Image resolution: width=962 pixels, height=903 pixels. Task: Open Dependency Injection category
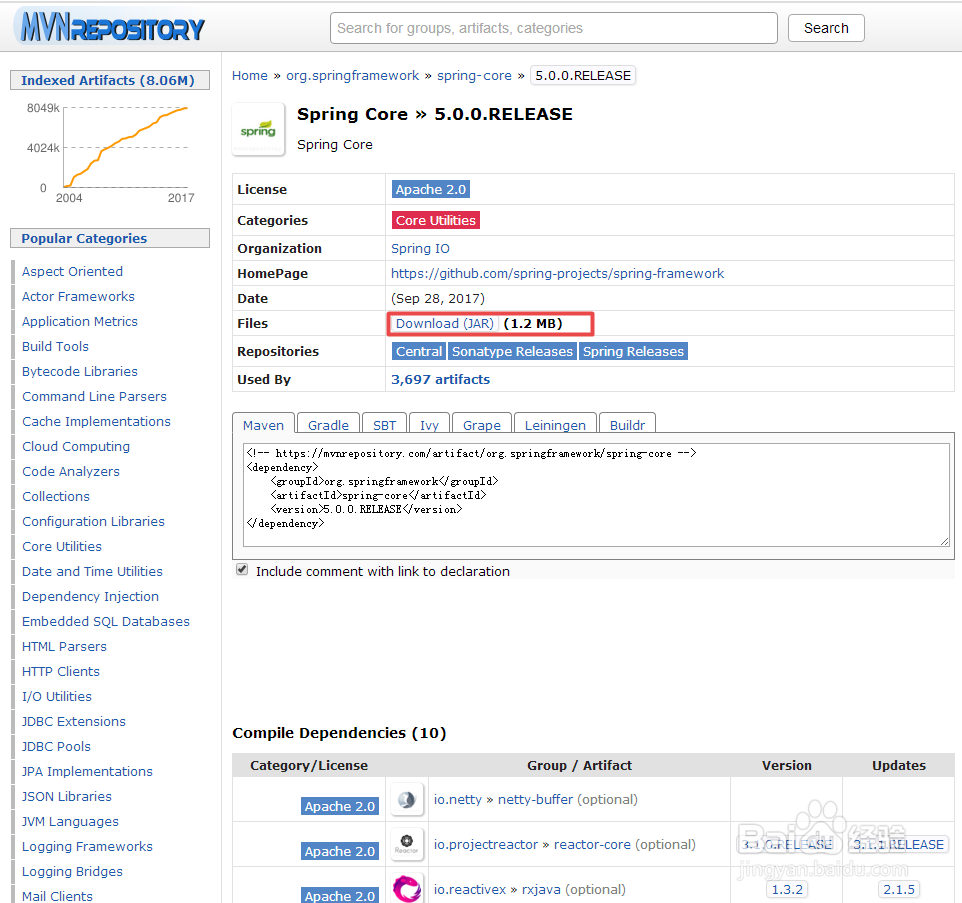tap(90, 597)
